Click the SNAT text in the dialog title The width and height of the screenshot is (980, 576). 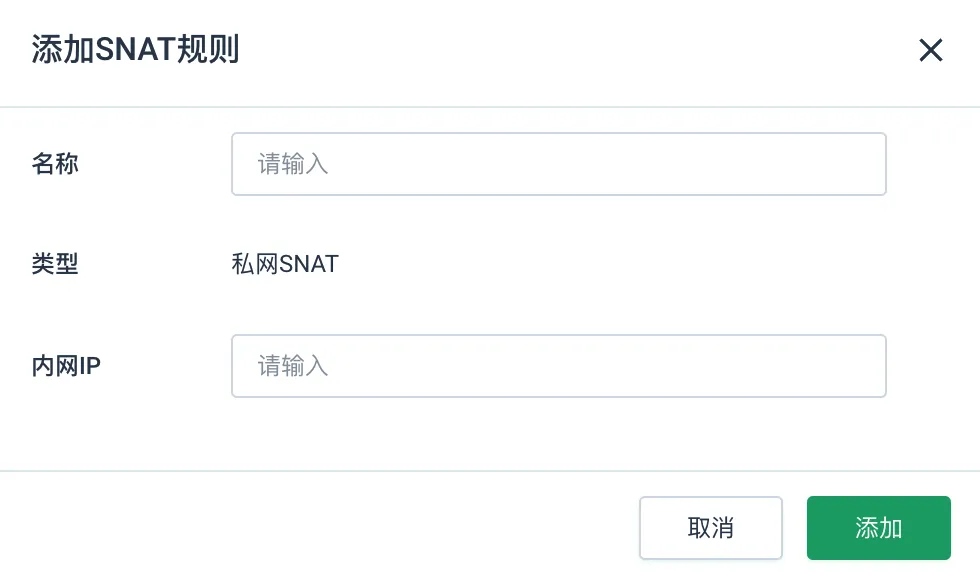[135, 49]
